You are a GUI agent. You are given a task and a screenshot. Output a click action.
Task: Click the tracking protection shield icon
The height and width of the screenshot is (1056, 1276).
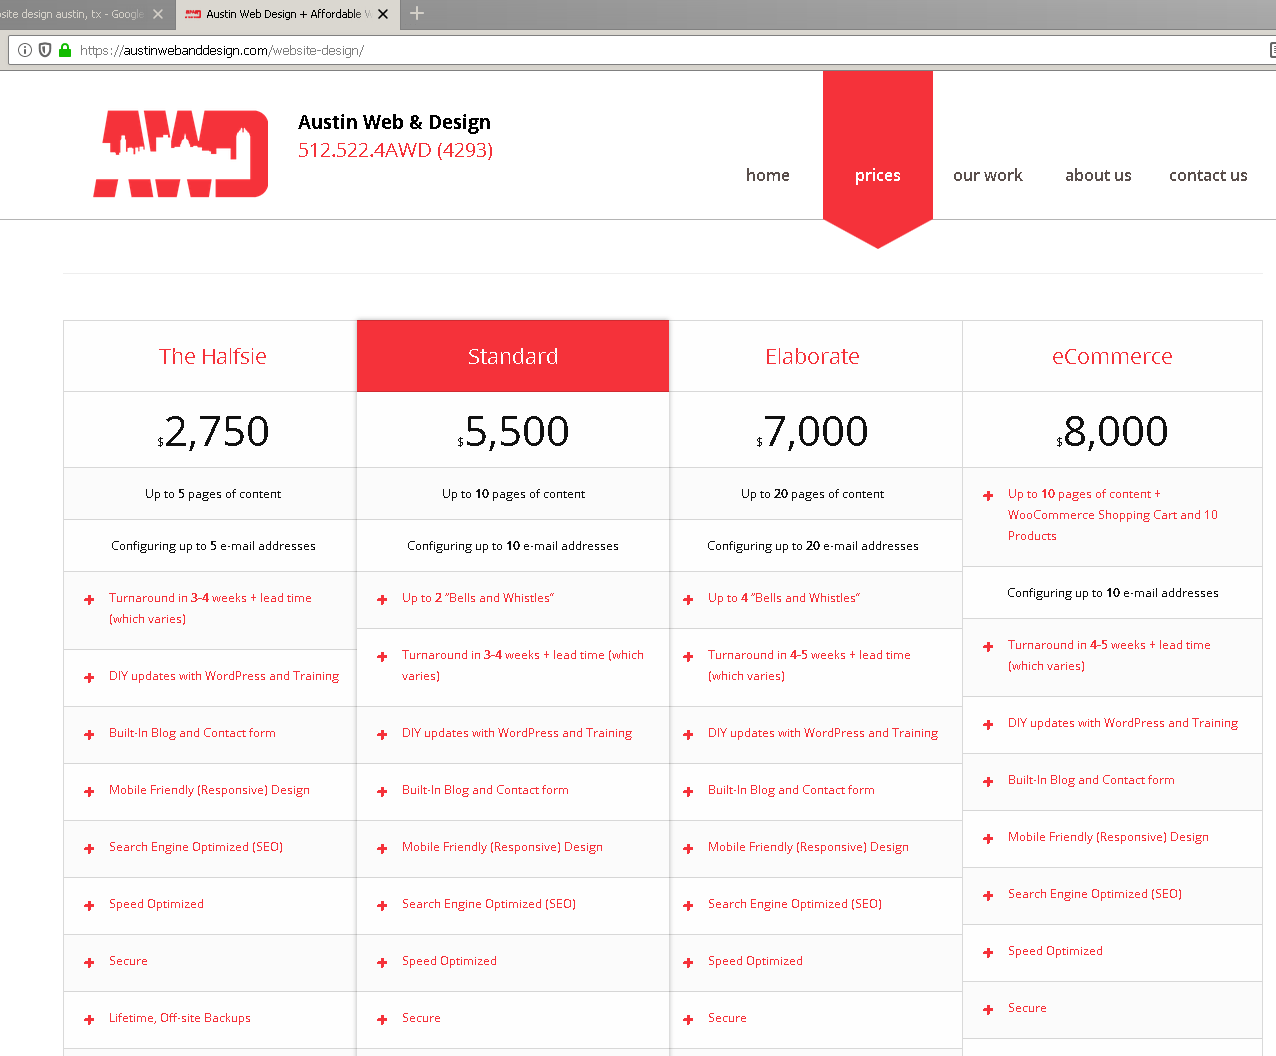click(45, 50)
